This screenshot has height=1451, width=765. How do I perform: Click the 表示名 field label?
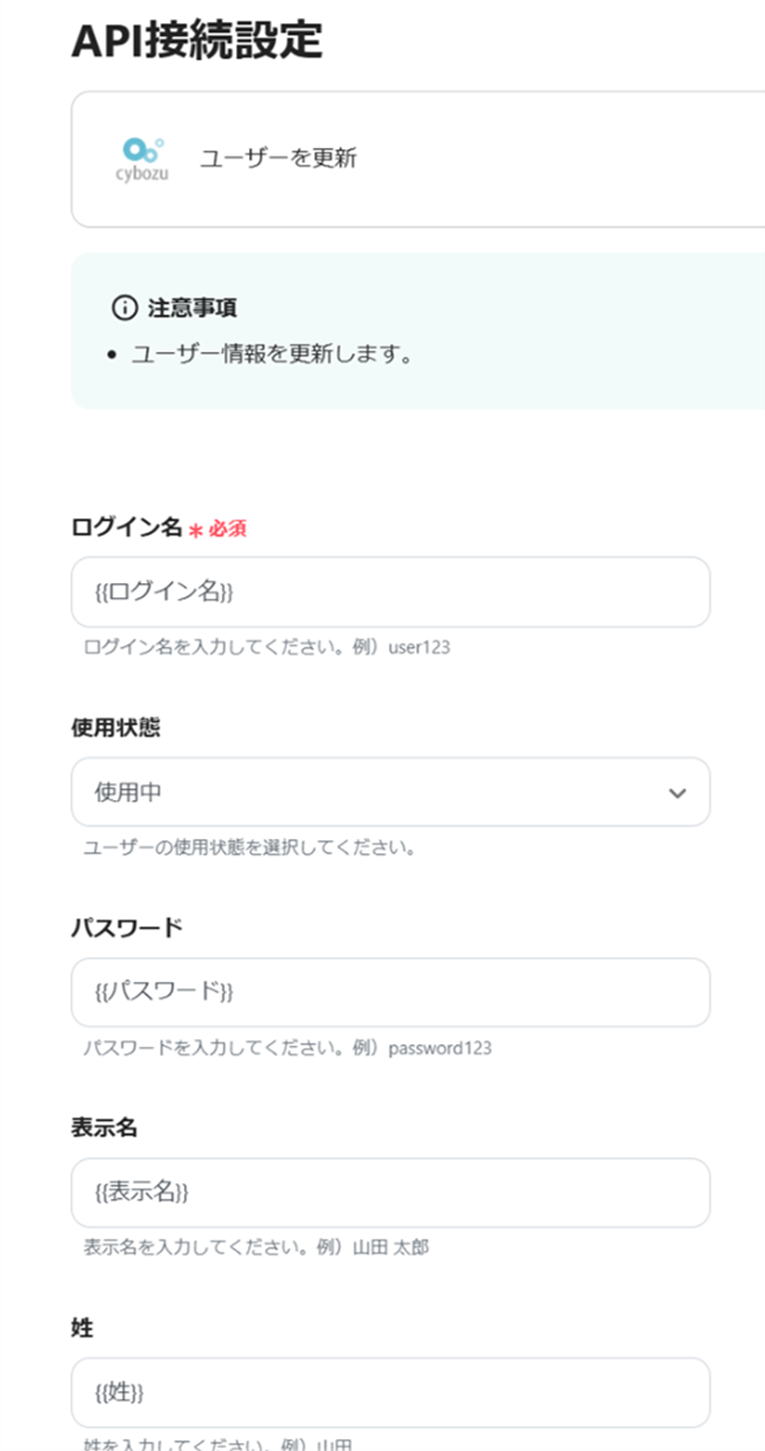[104, 1128]
